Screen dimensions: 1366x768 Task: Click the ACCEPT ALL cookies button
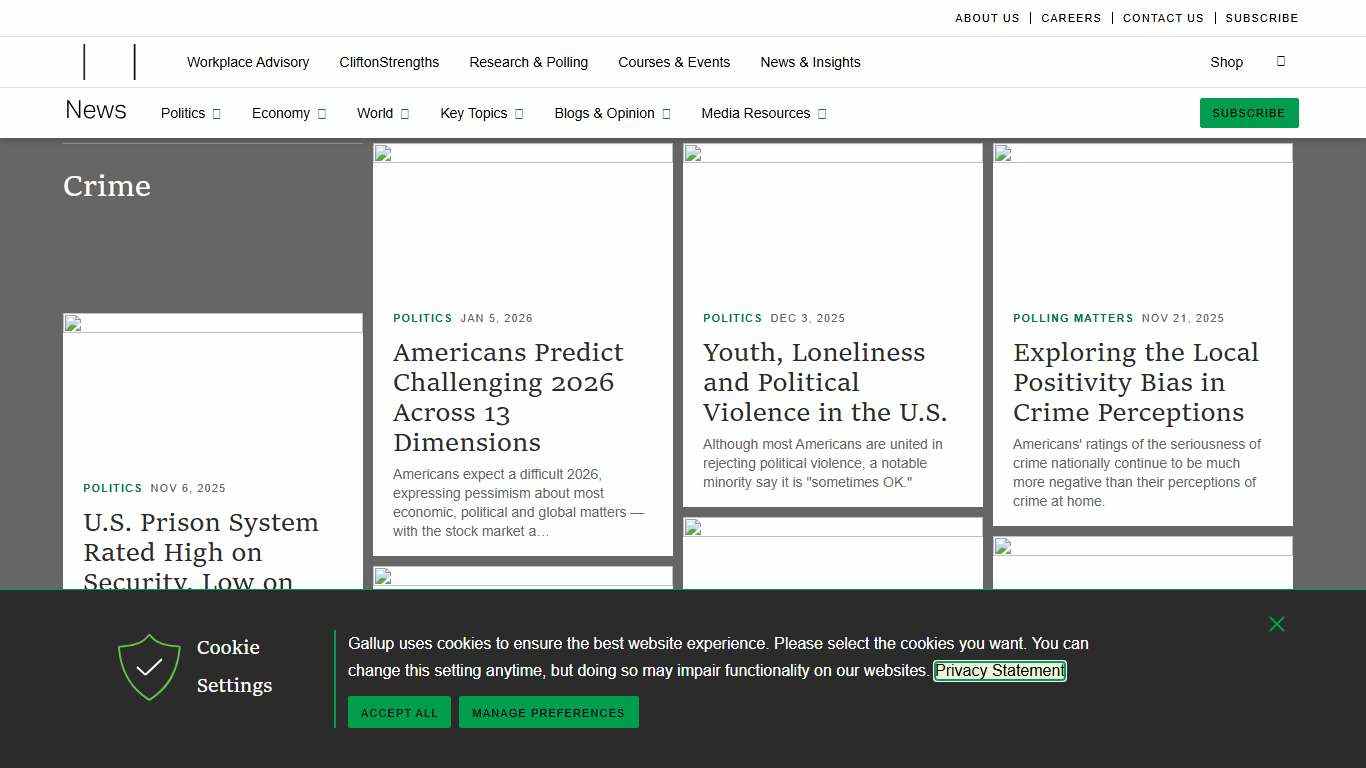pyautogui.click(x=398, y=712)
